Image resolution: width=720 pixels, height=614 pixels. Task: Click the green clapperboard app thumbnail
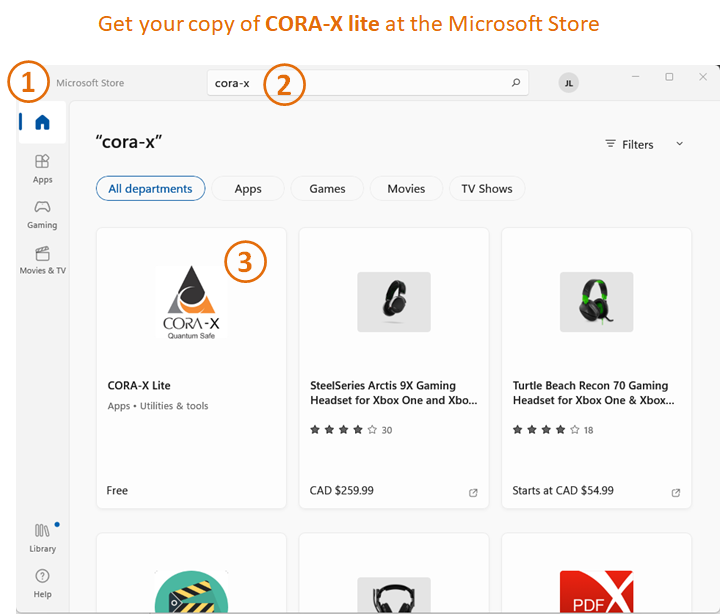coord(191,591)
